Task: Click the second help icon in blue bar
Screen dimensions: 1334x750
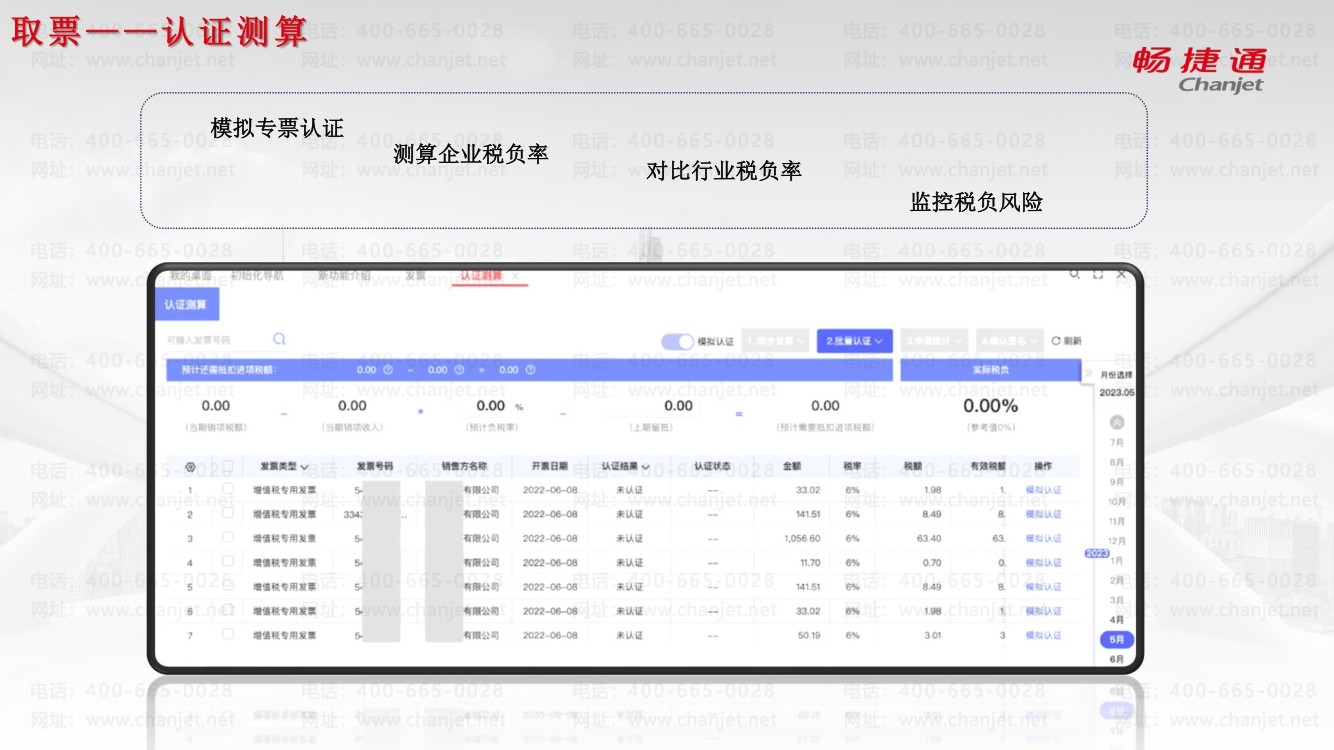Action: (x=459, y=370)
